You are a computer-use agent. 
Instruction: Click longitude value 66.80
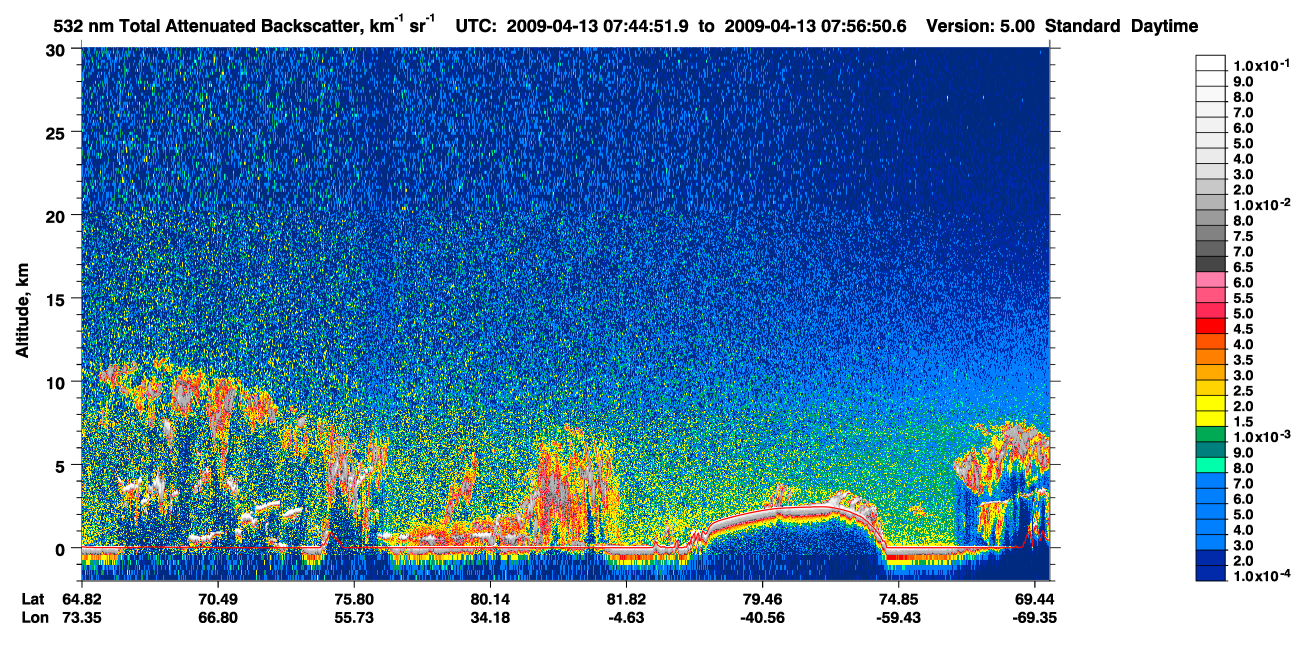pyautogui.click(x=217, y=618)
